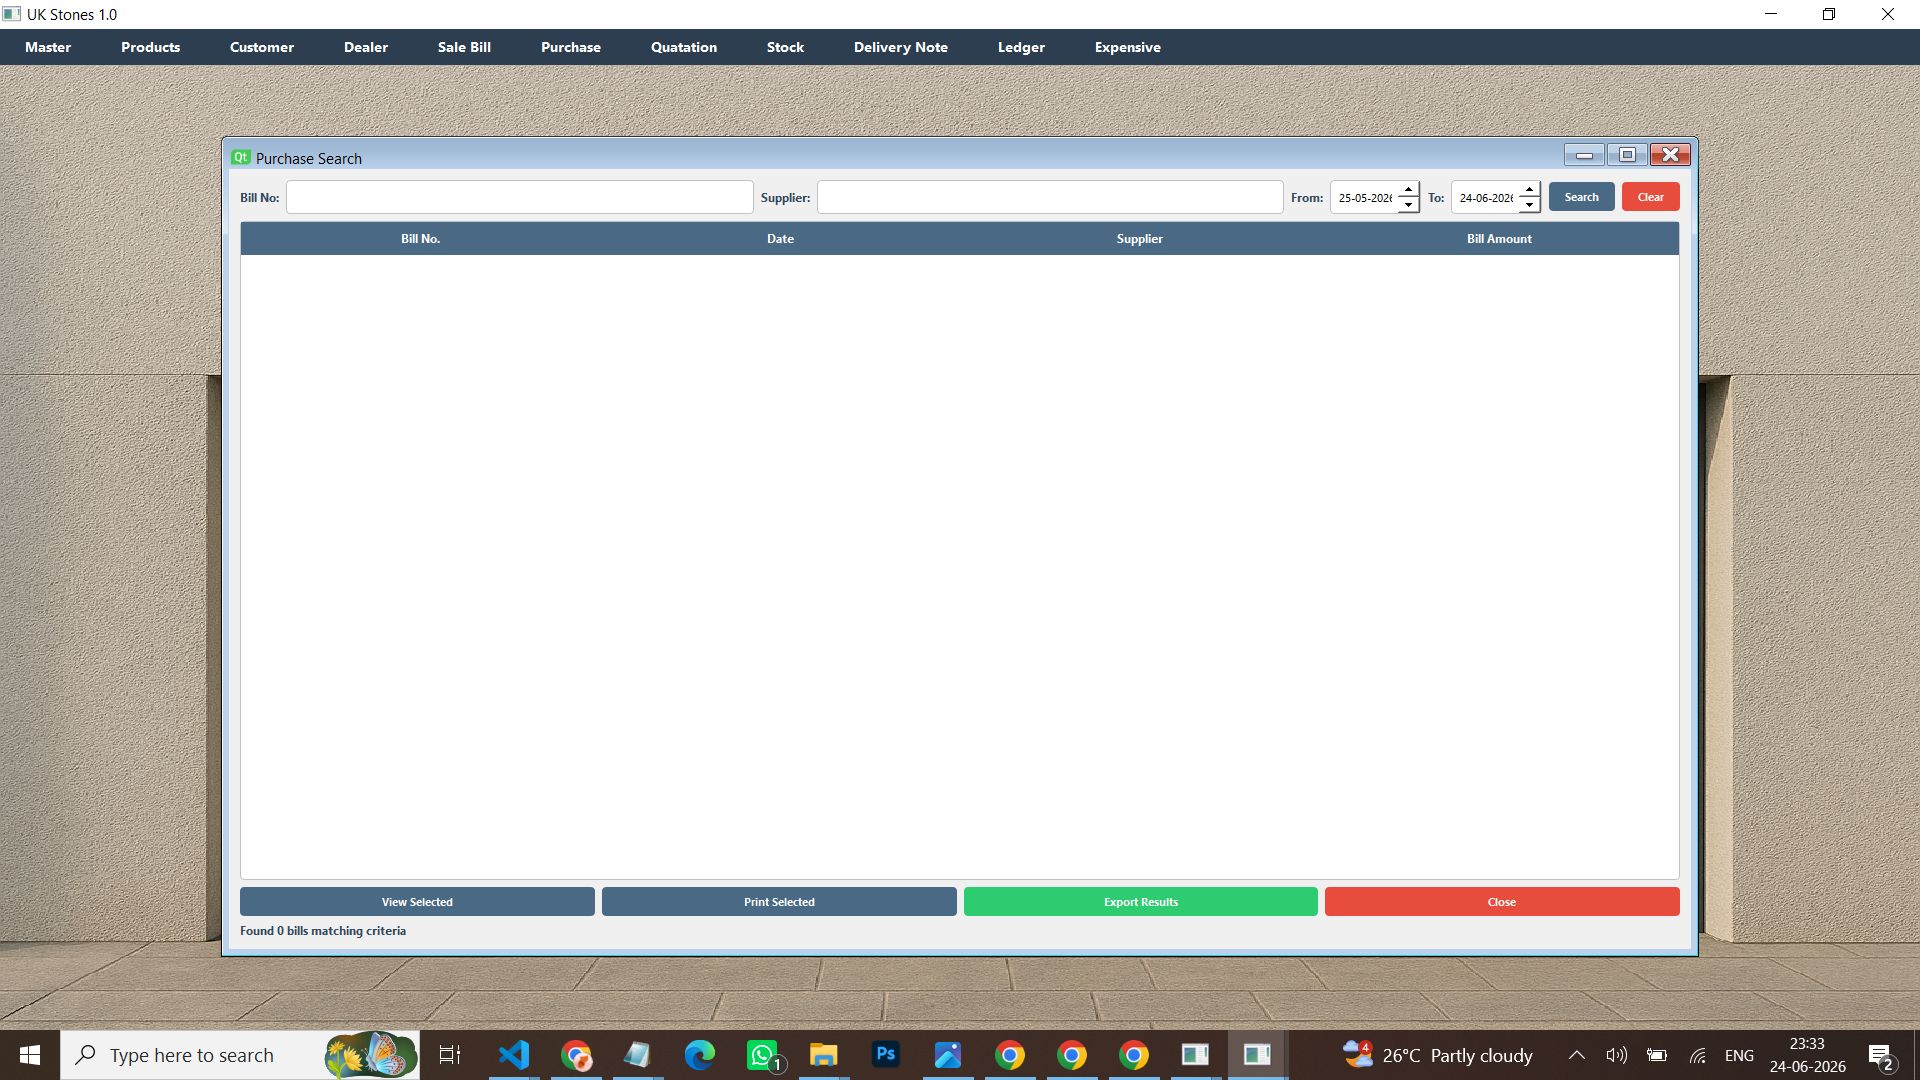Show hidden system tray icons chevron
This screenshot has width=1920, height=1080.
(x=1577, y=1055)
